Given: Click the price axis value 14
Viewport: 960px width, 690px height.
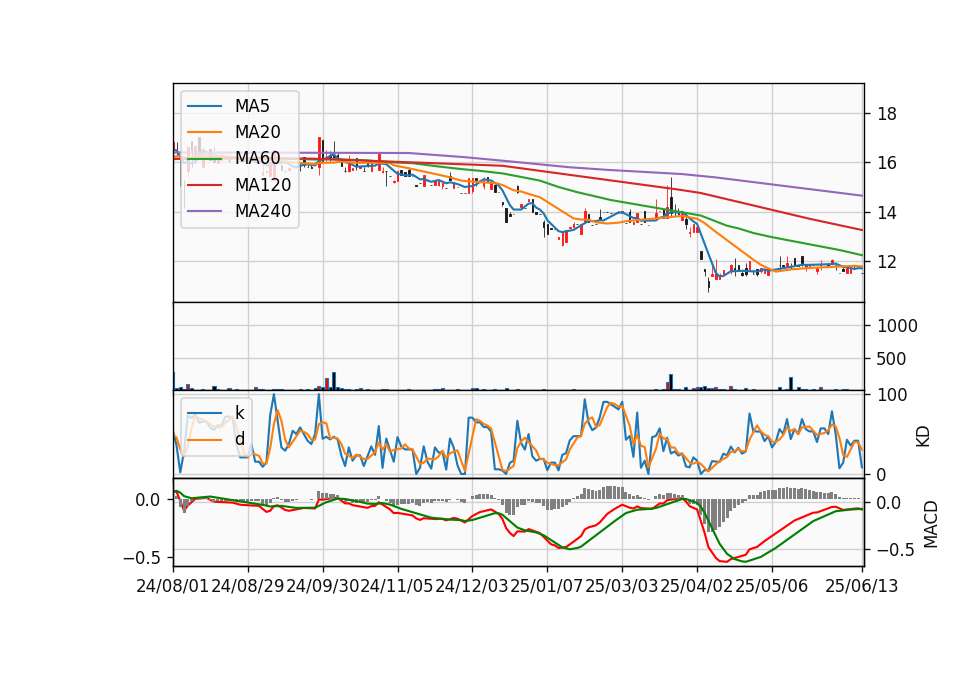Looking at the screenshot, I should 887,213.
